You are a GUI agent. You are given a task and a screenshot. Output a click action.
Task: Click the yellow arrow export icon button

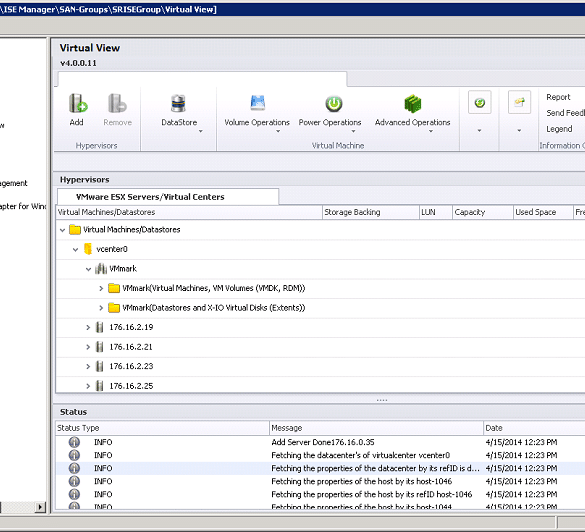tap(519, 102)
